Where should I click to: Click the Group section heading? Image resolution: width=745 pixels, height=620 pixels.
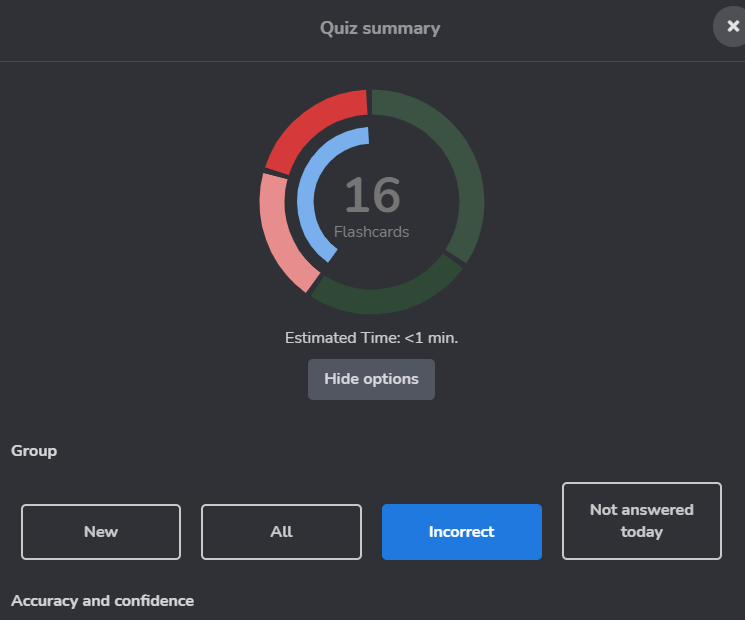[34, 451]
